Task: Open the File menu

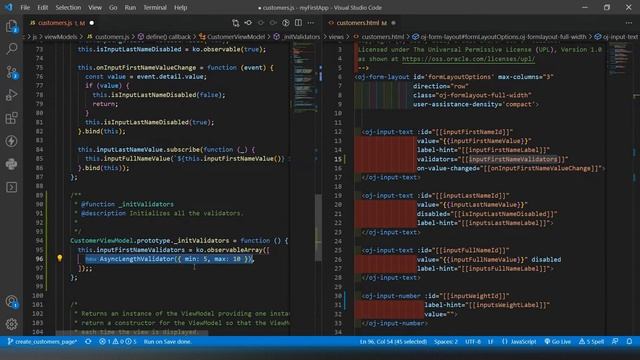Action: (x=25, y=7)
